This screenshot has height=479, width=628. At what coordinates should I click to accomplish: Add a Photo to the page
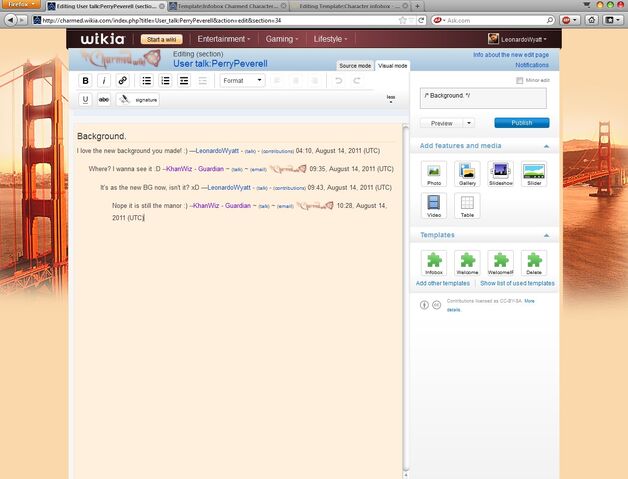[x=434, y=174]
